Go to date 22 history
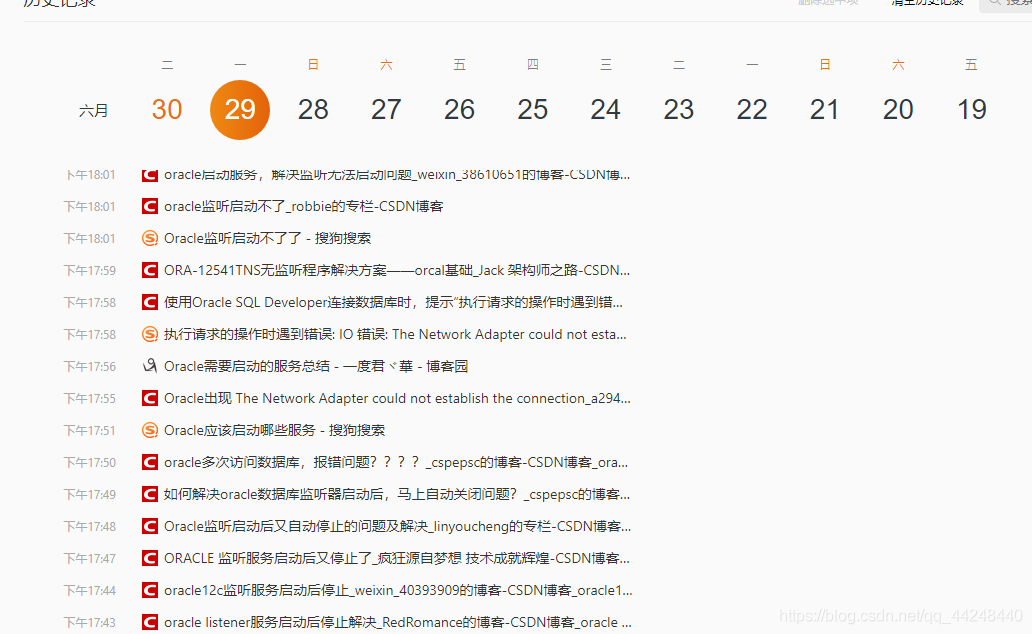This screenshot has height=634, width=1032. [752, 109]
